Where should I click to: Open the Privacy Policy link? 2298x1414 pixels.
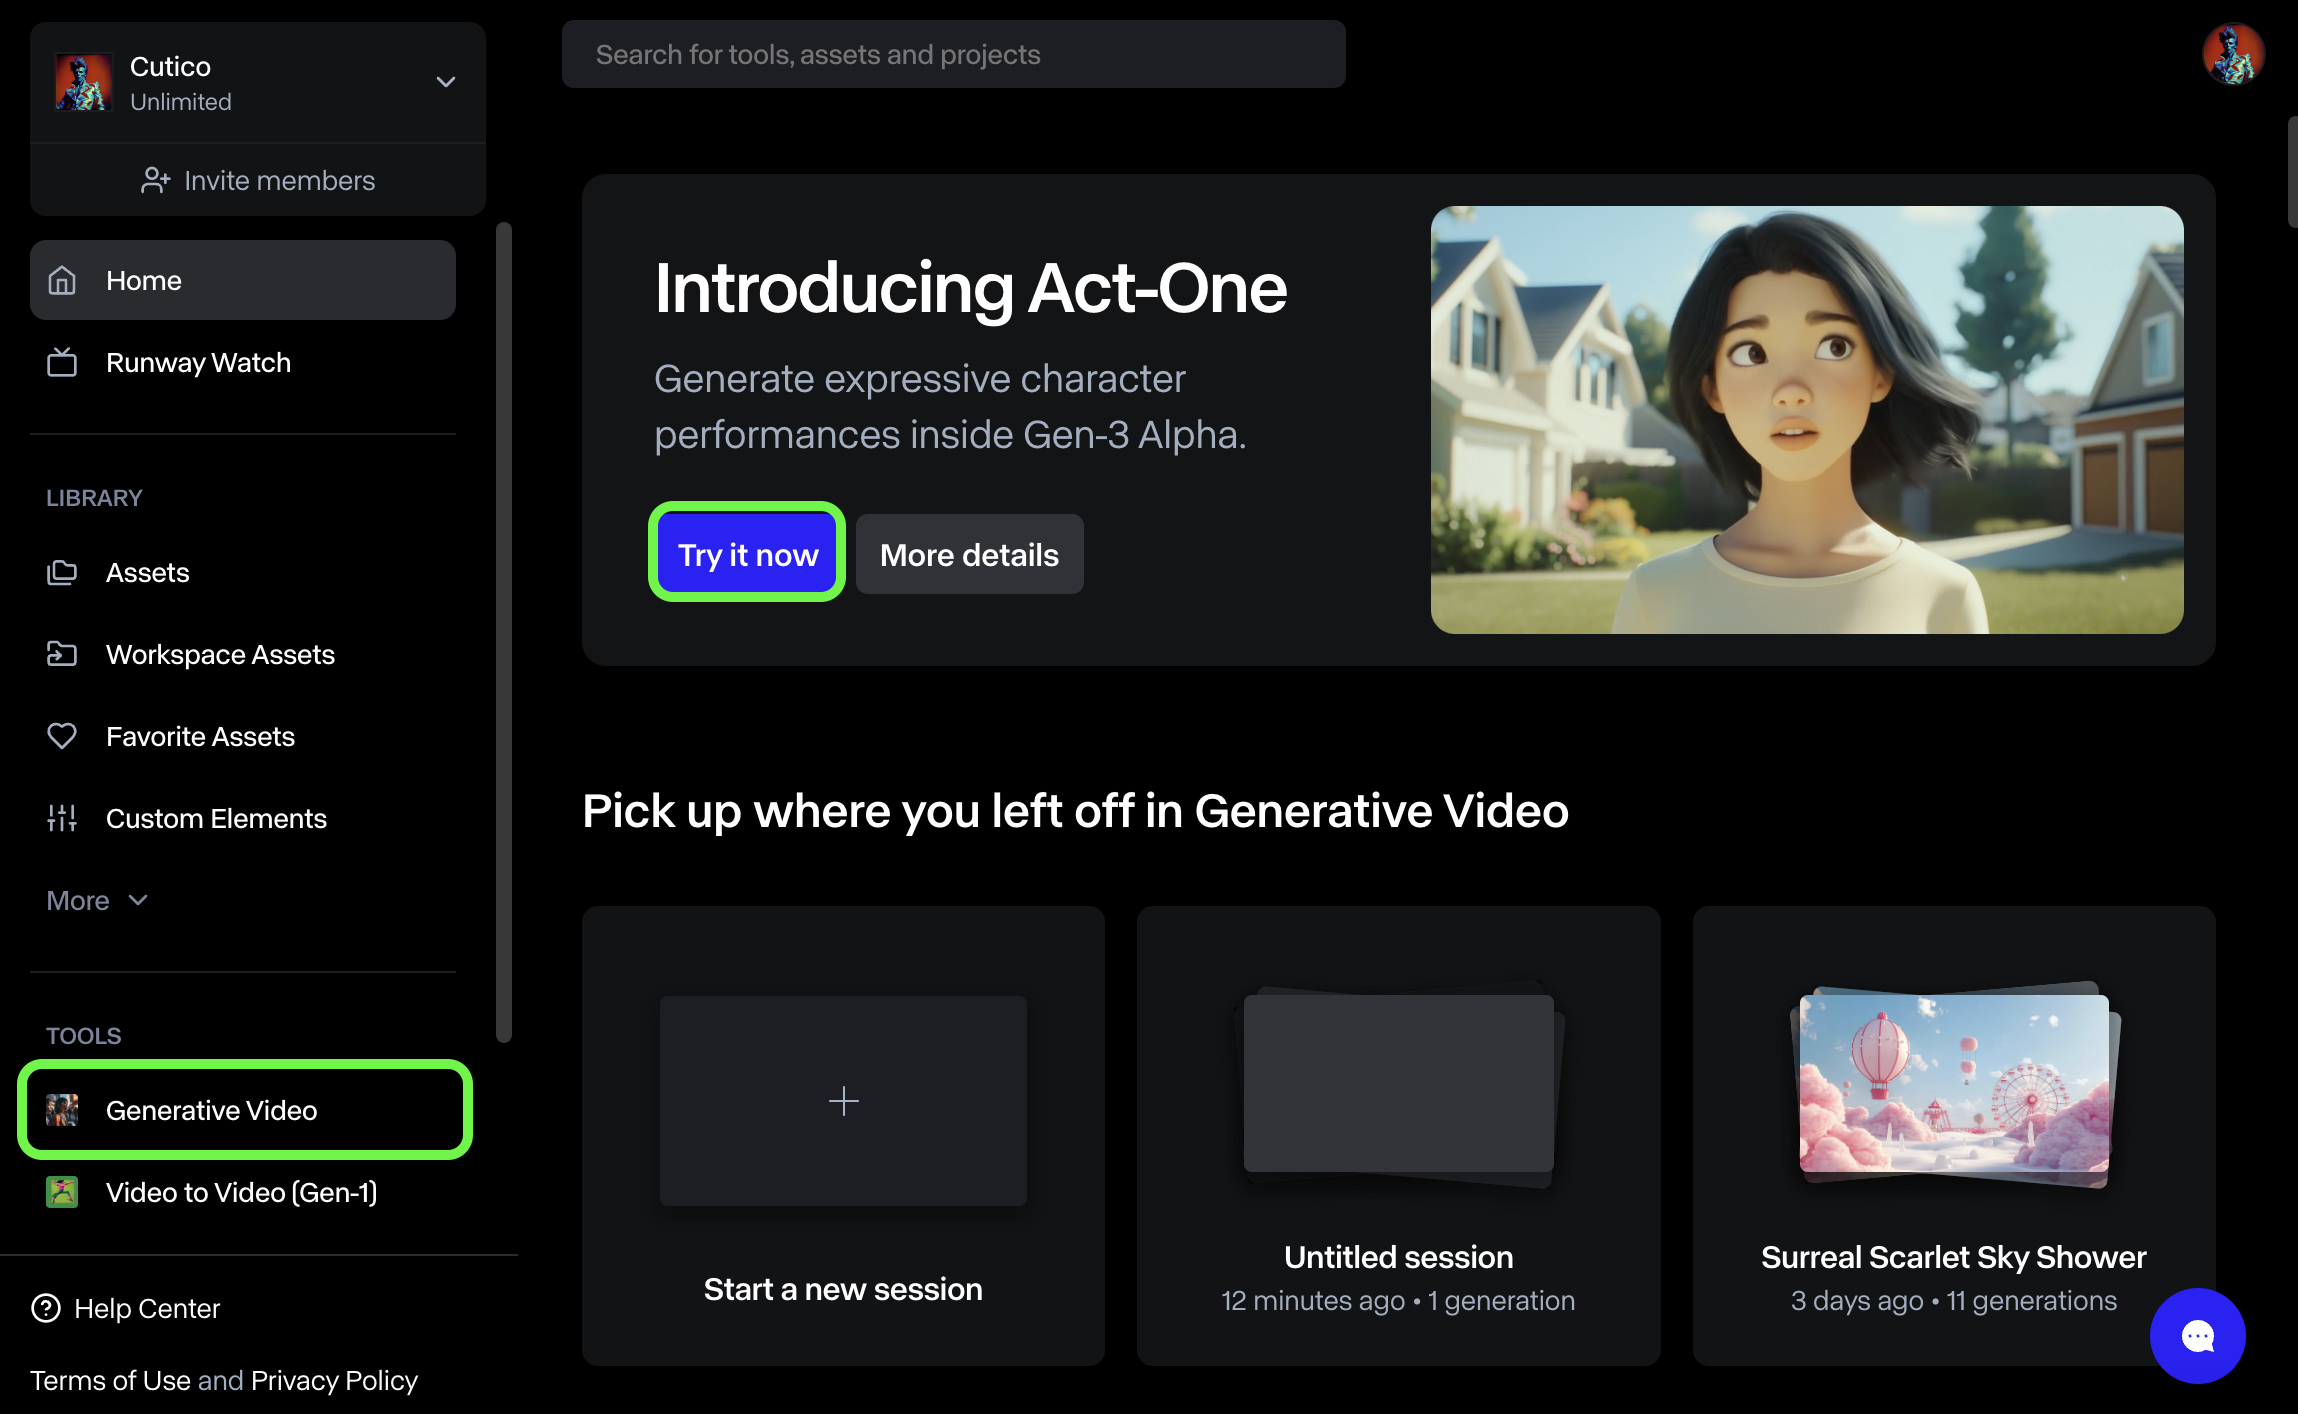(334, 1380)
